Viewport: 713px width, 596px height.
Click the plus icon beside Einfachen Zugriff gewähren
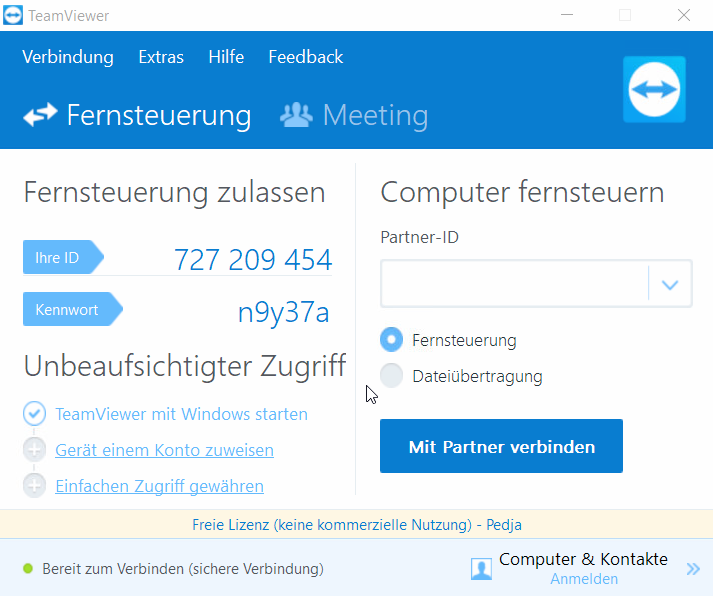(x=34, y=486)
